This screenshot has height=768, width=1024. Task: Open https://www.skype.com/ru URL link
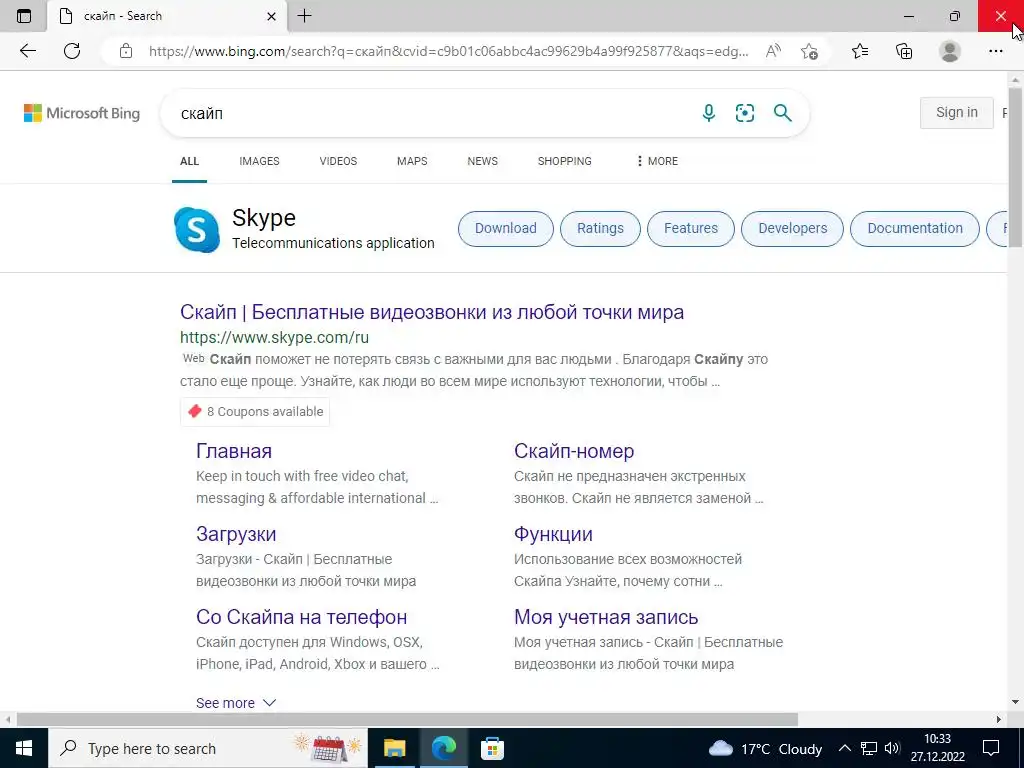coord(274,338)
